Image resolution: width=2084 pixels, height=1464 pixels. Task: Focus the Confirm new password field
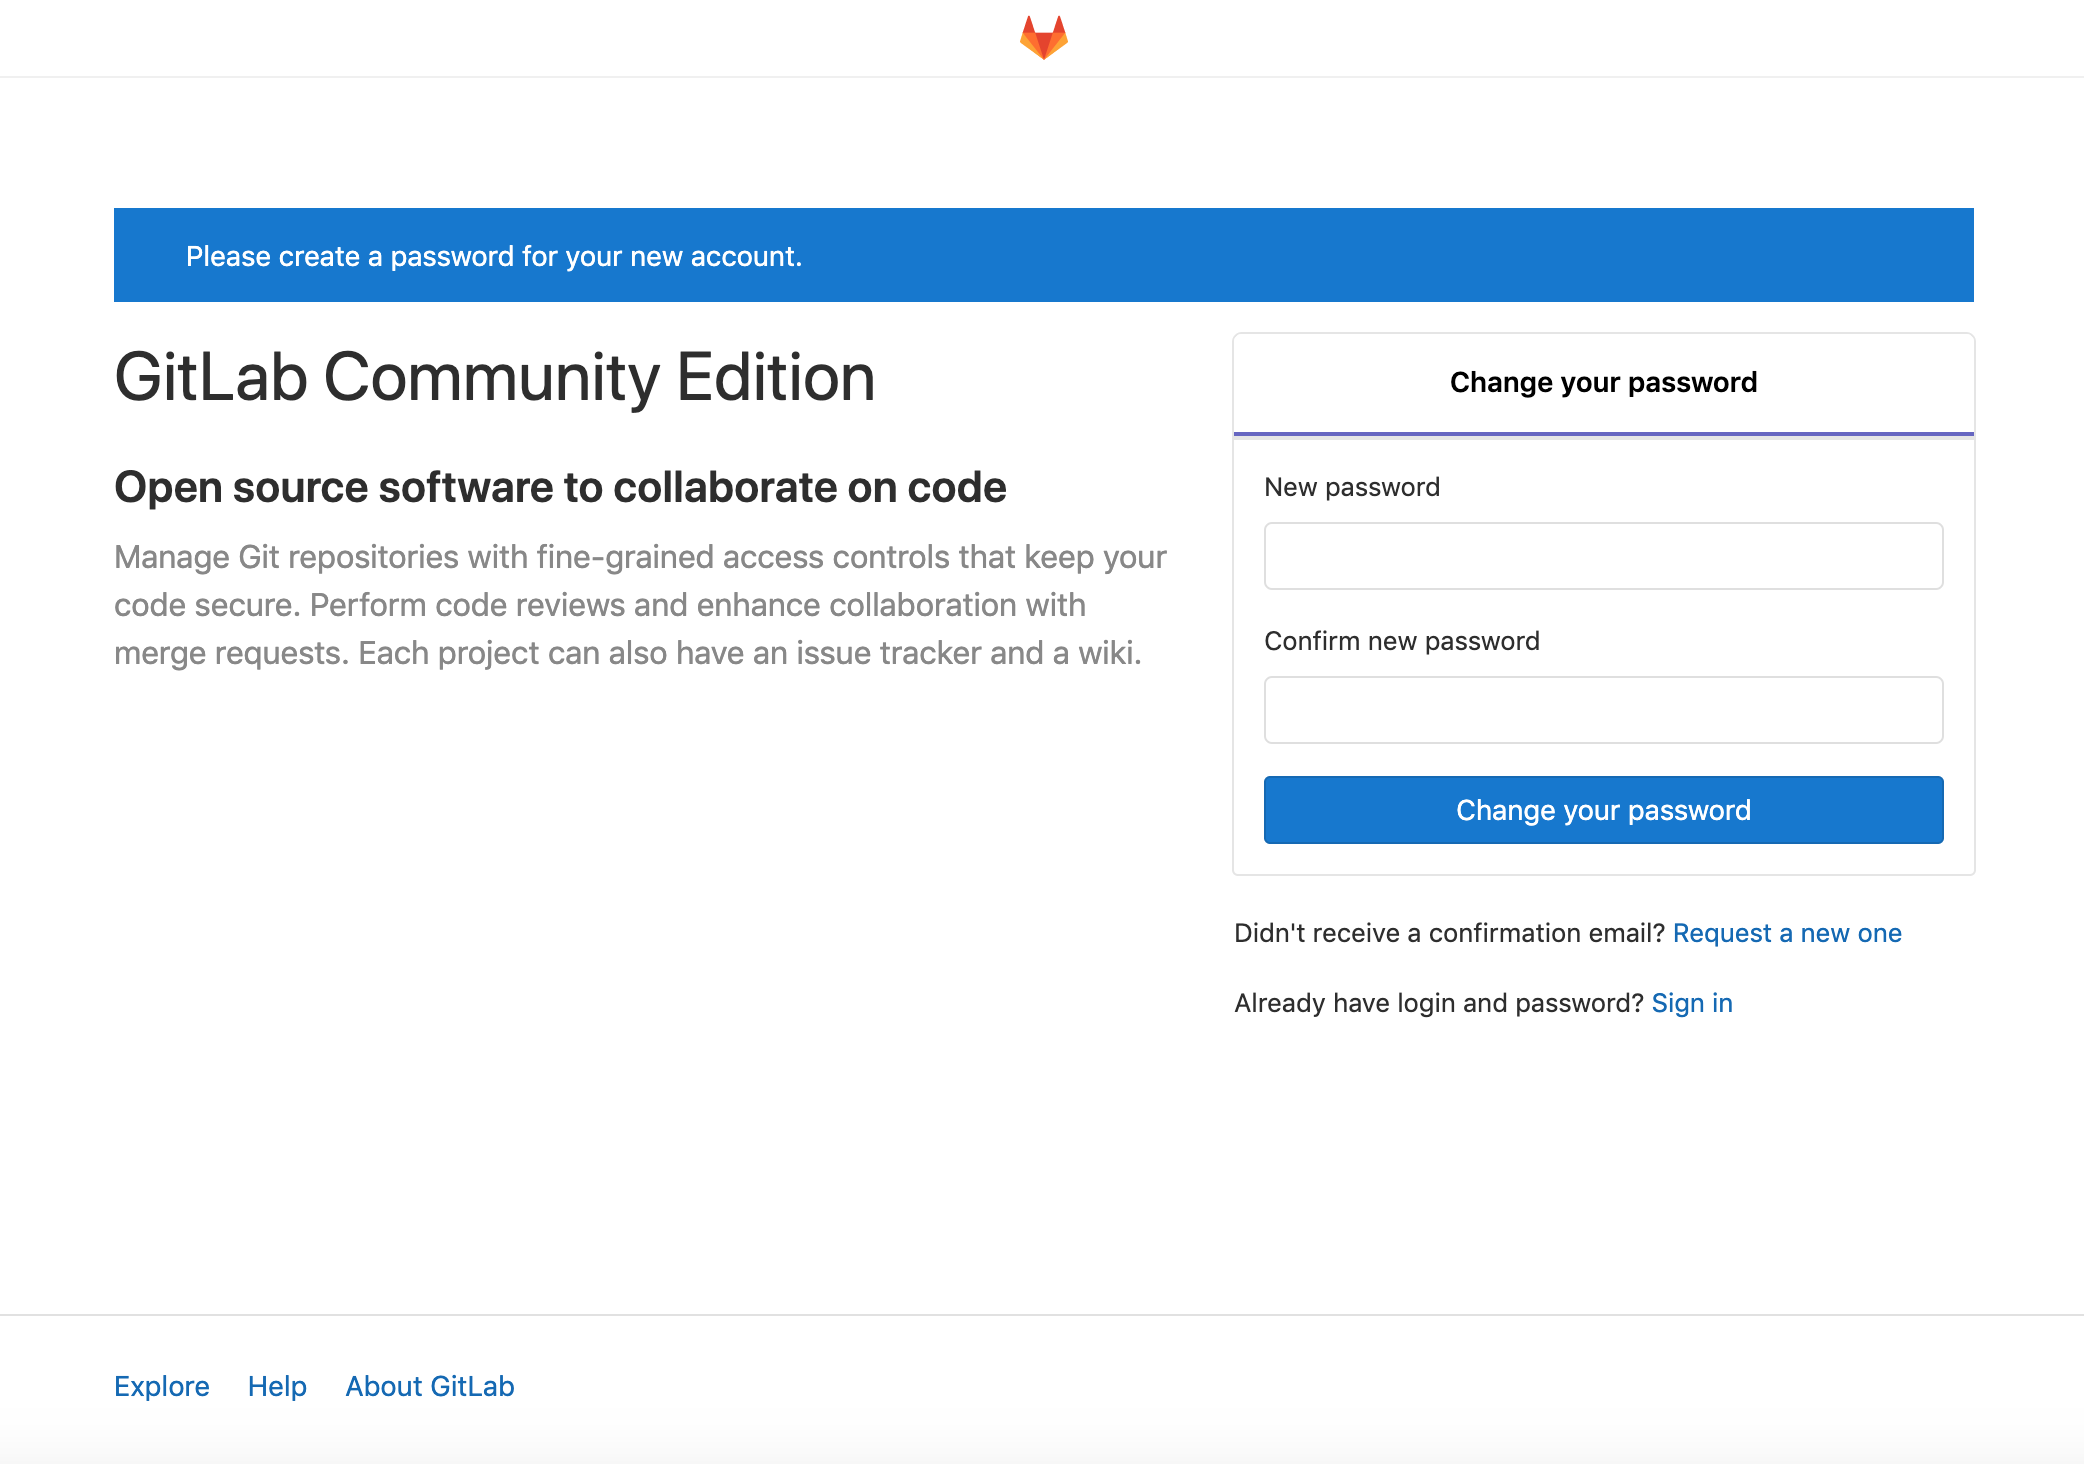(1603, 710)
